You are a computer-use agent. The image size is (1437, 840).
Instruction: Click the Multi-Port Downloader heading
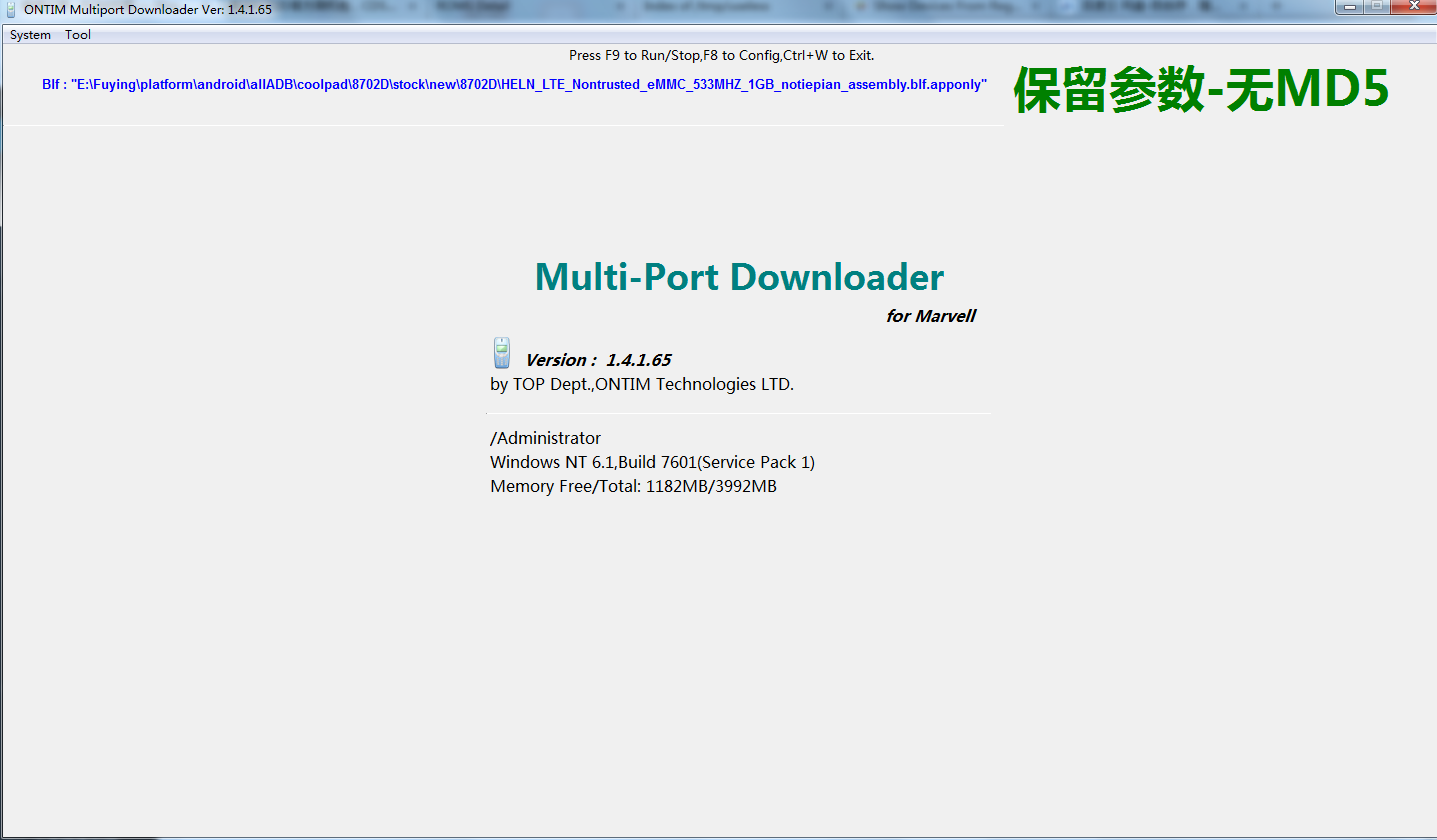click(739, 277)
